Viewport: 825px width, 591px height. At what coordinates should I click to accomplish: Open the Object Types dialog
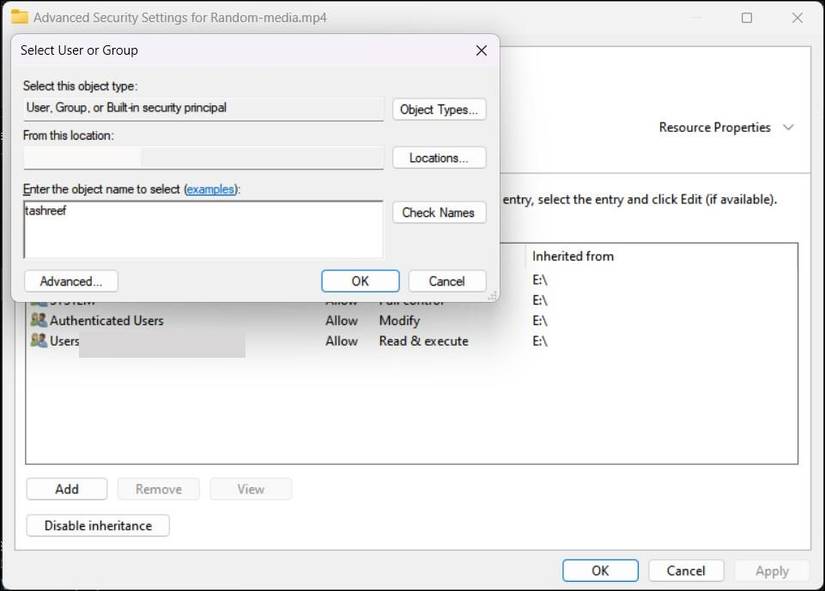439,110
